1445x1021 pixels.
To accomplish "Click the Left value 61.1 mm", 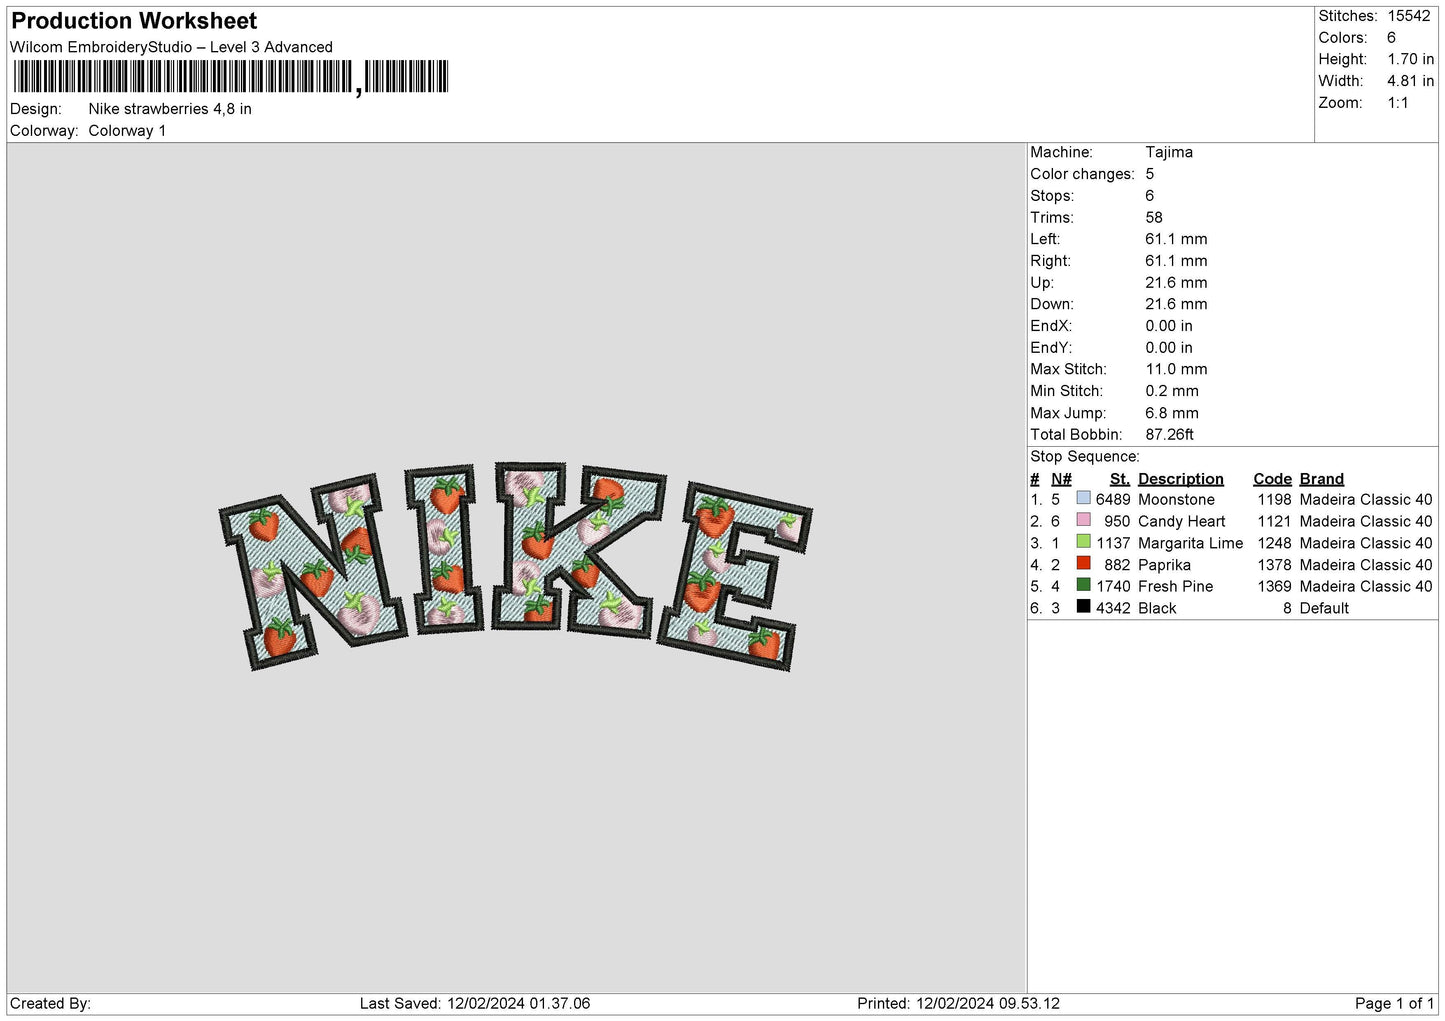I will click(x=1176, y=239).
